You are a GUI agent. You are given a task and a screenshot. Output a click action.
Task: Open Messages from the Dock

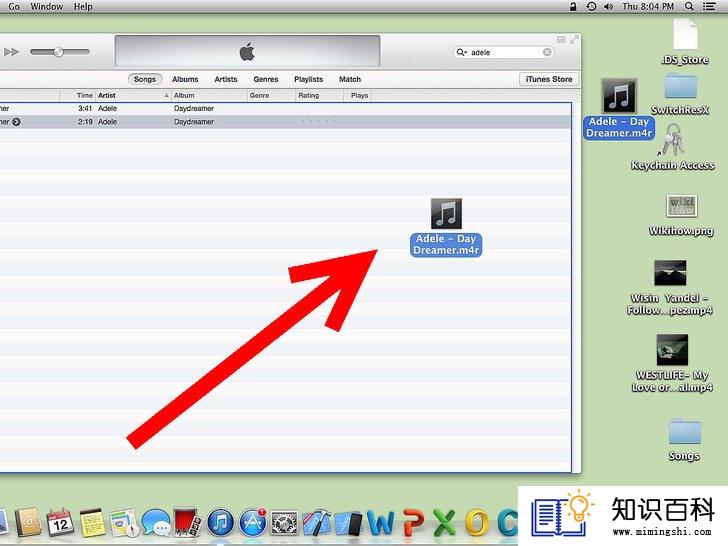(156, 523)
